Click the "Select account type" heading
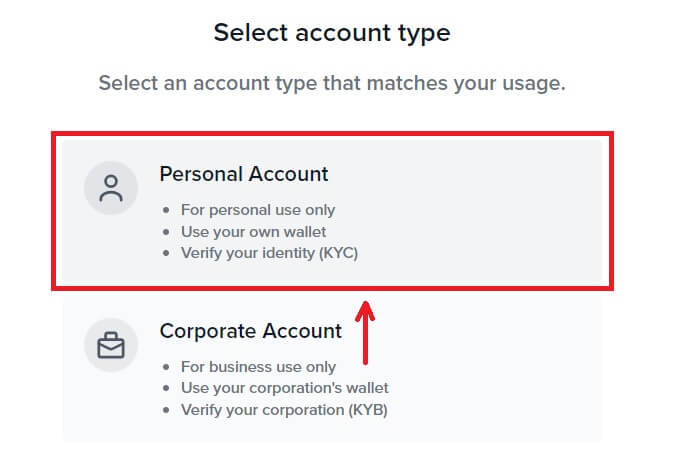This screenshot has height=458, width=678. tap(332, 33)
